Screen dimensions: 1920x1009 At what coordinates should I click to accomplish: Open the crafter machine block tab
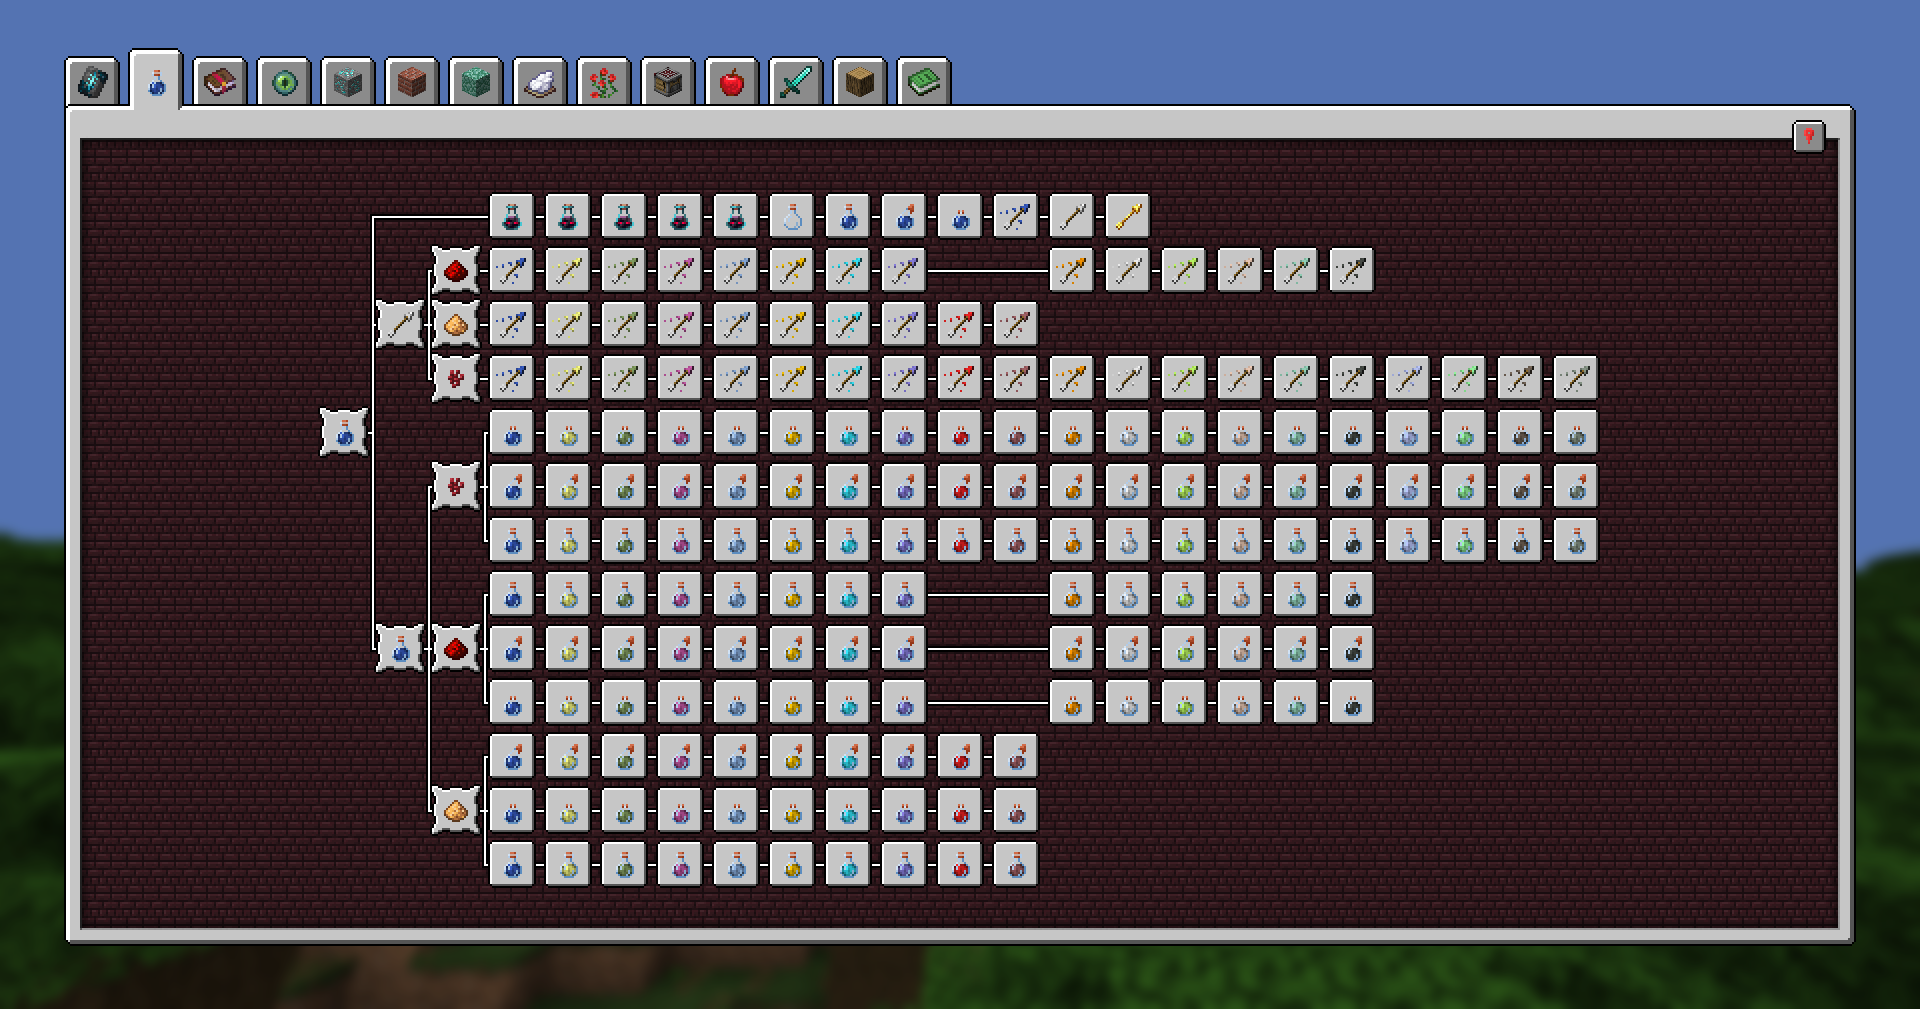[668, 82]
